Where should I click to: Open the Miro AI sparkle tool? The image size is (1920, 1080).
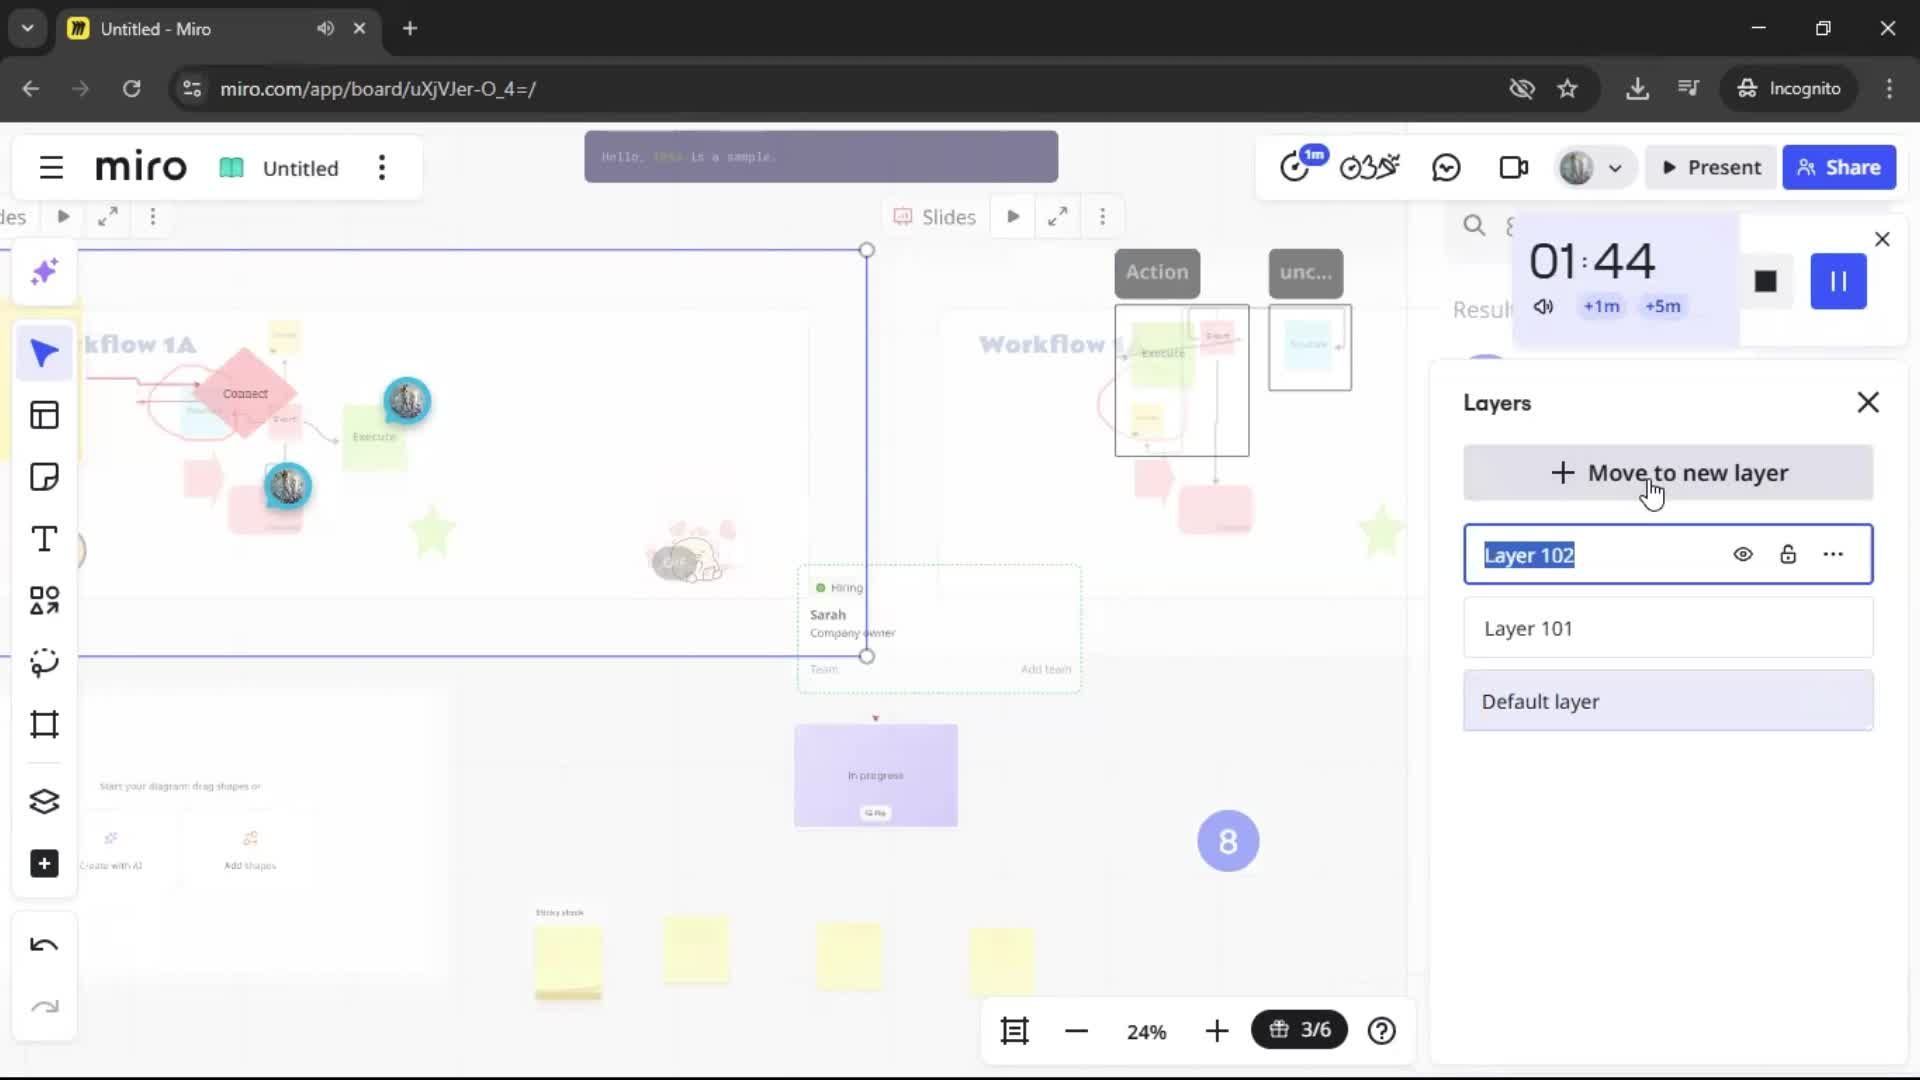pyautogui.click(x=44, y=272)
